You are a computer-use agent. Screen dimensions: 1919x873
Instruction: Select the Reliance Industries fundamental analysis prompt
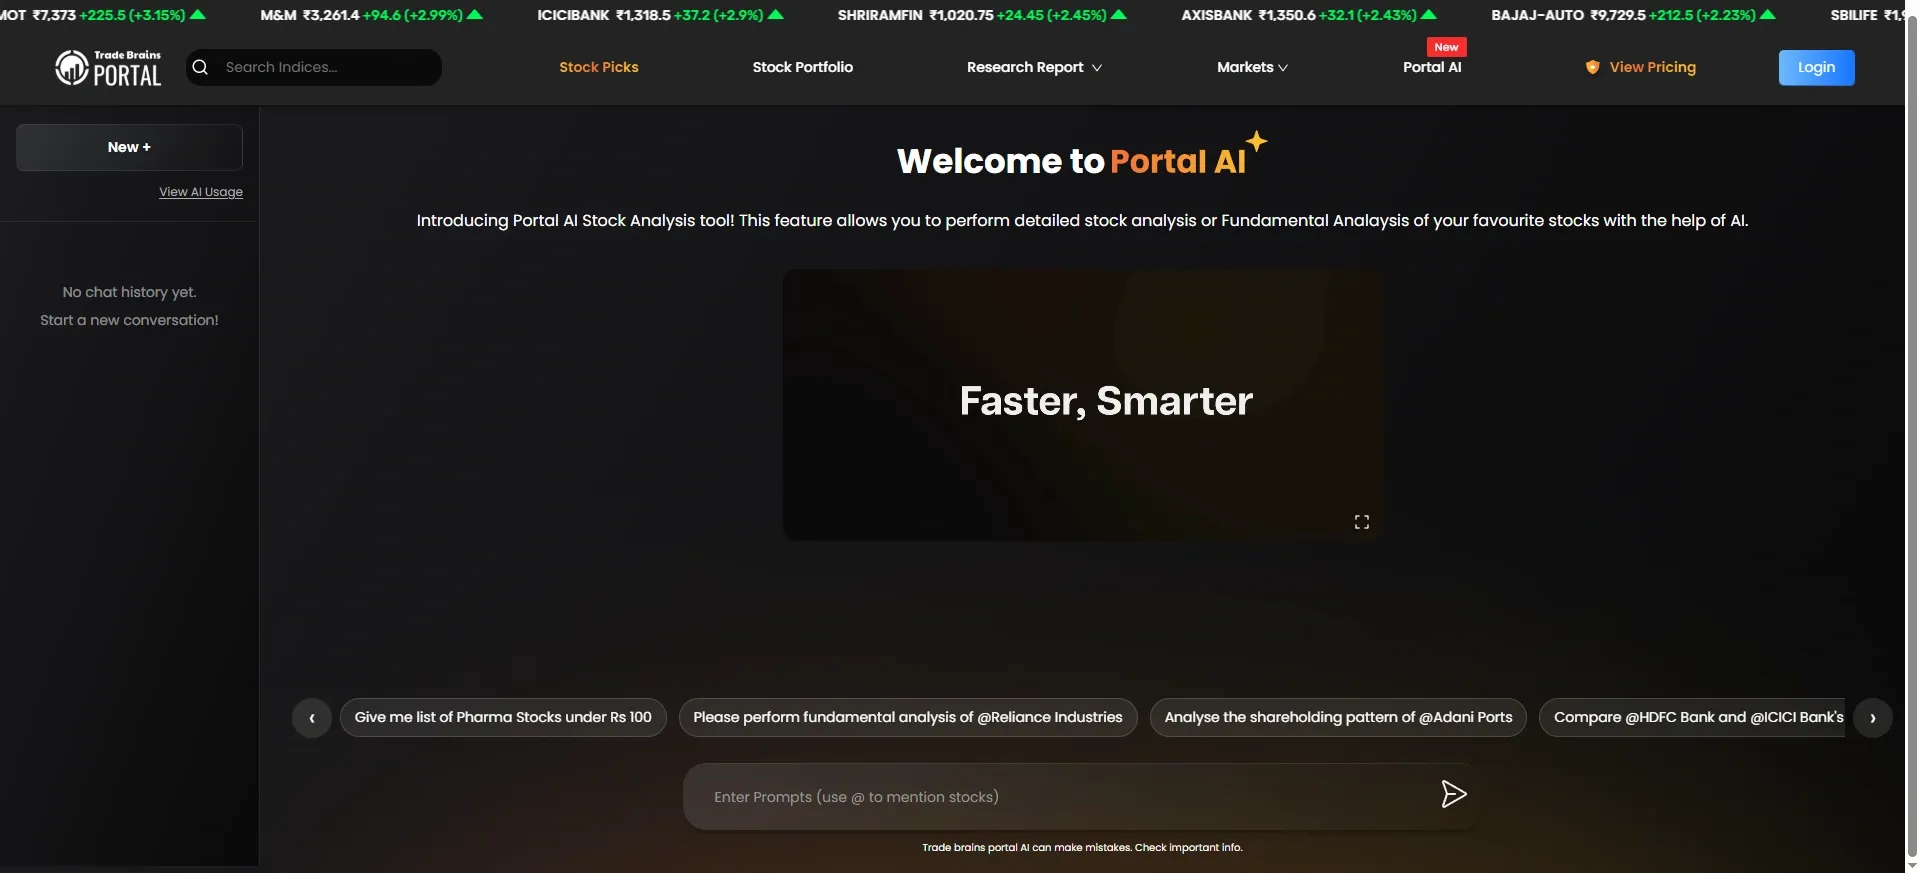[x=908, y=717]
